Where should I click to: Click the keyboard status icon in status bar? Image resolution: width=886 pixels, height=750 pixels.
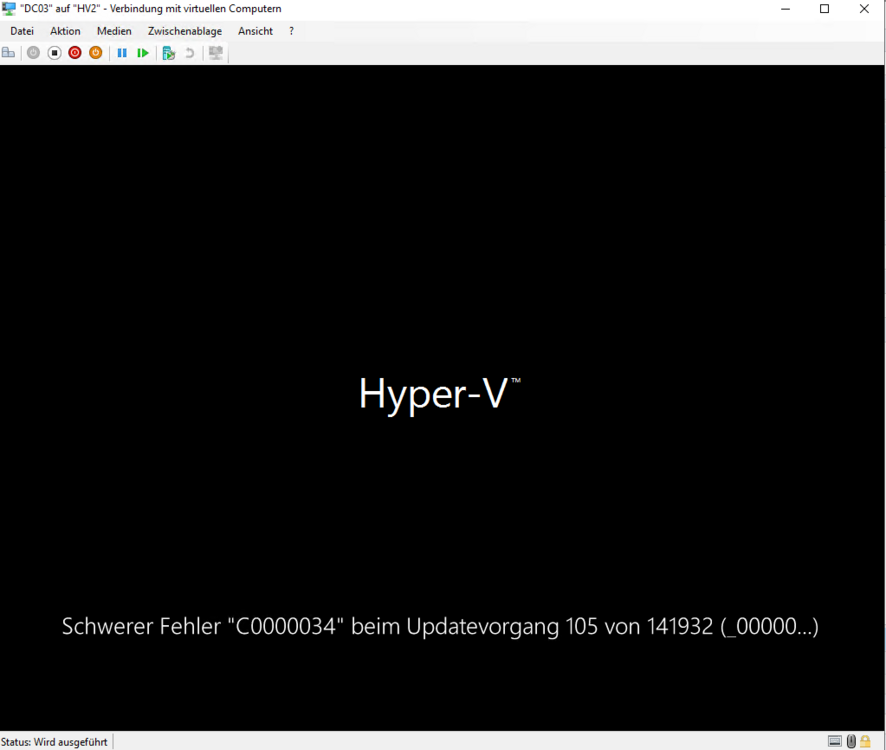[x=835, y=741]
